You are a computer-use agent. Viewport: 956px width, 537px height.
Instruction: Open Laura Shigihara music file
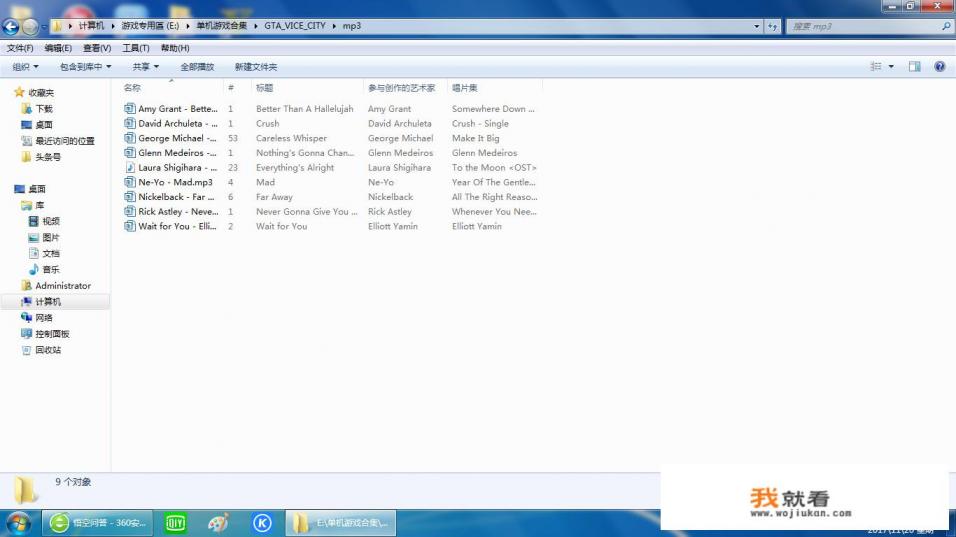[177, 168]
